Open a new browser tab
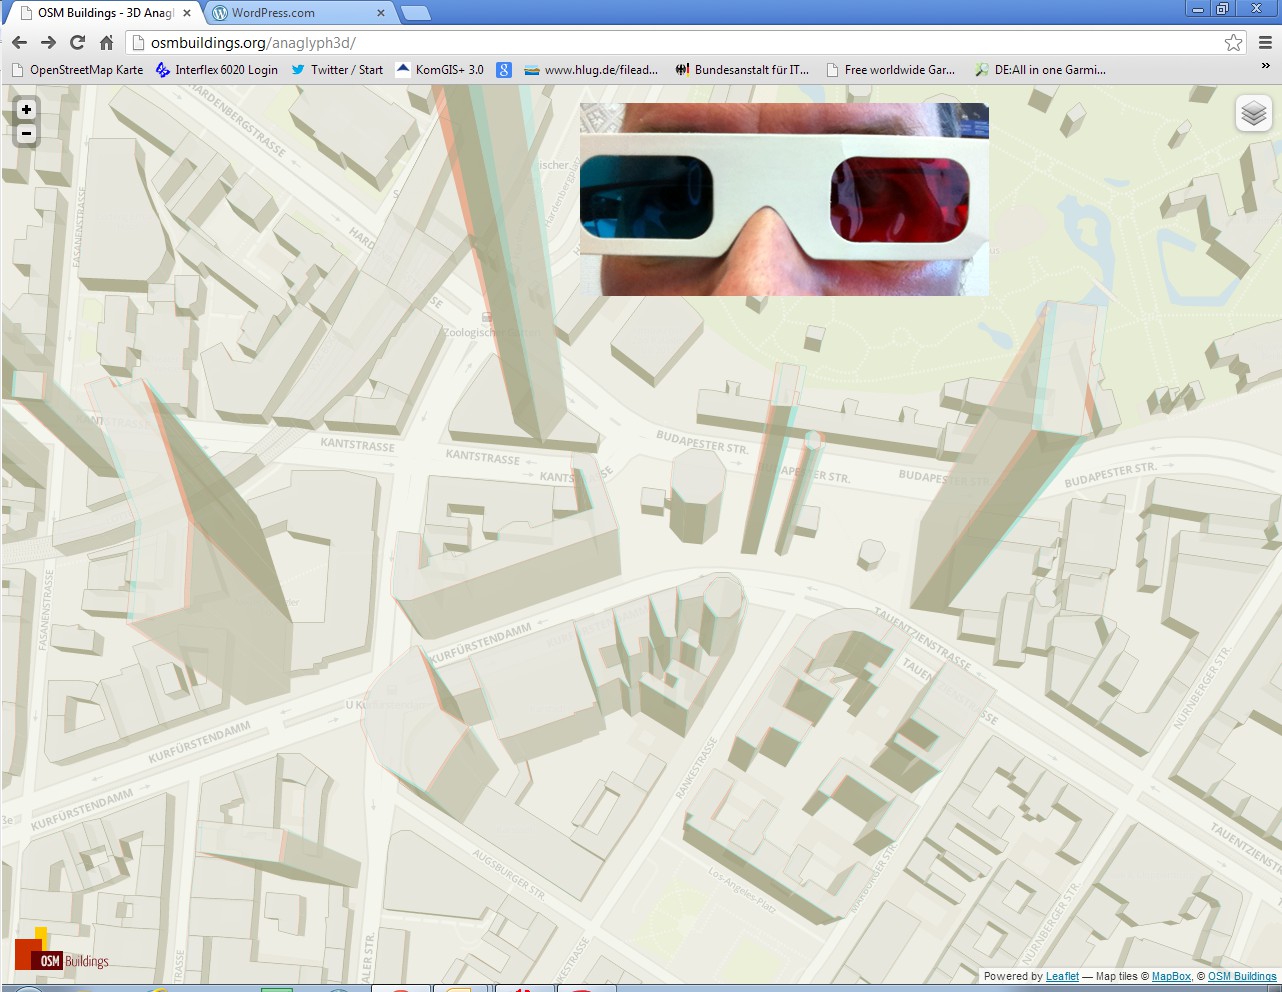Viewport: 1282px width, 992px height. click(415, 13)
